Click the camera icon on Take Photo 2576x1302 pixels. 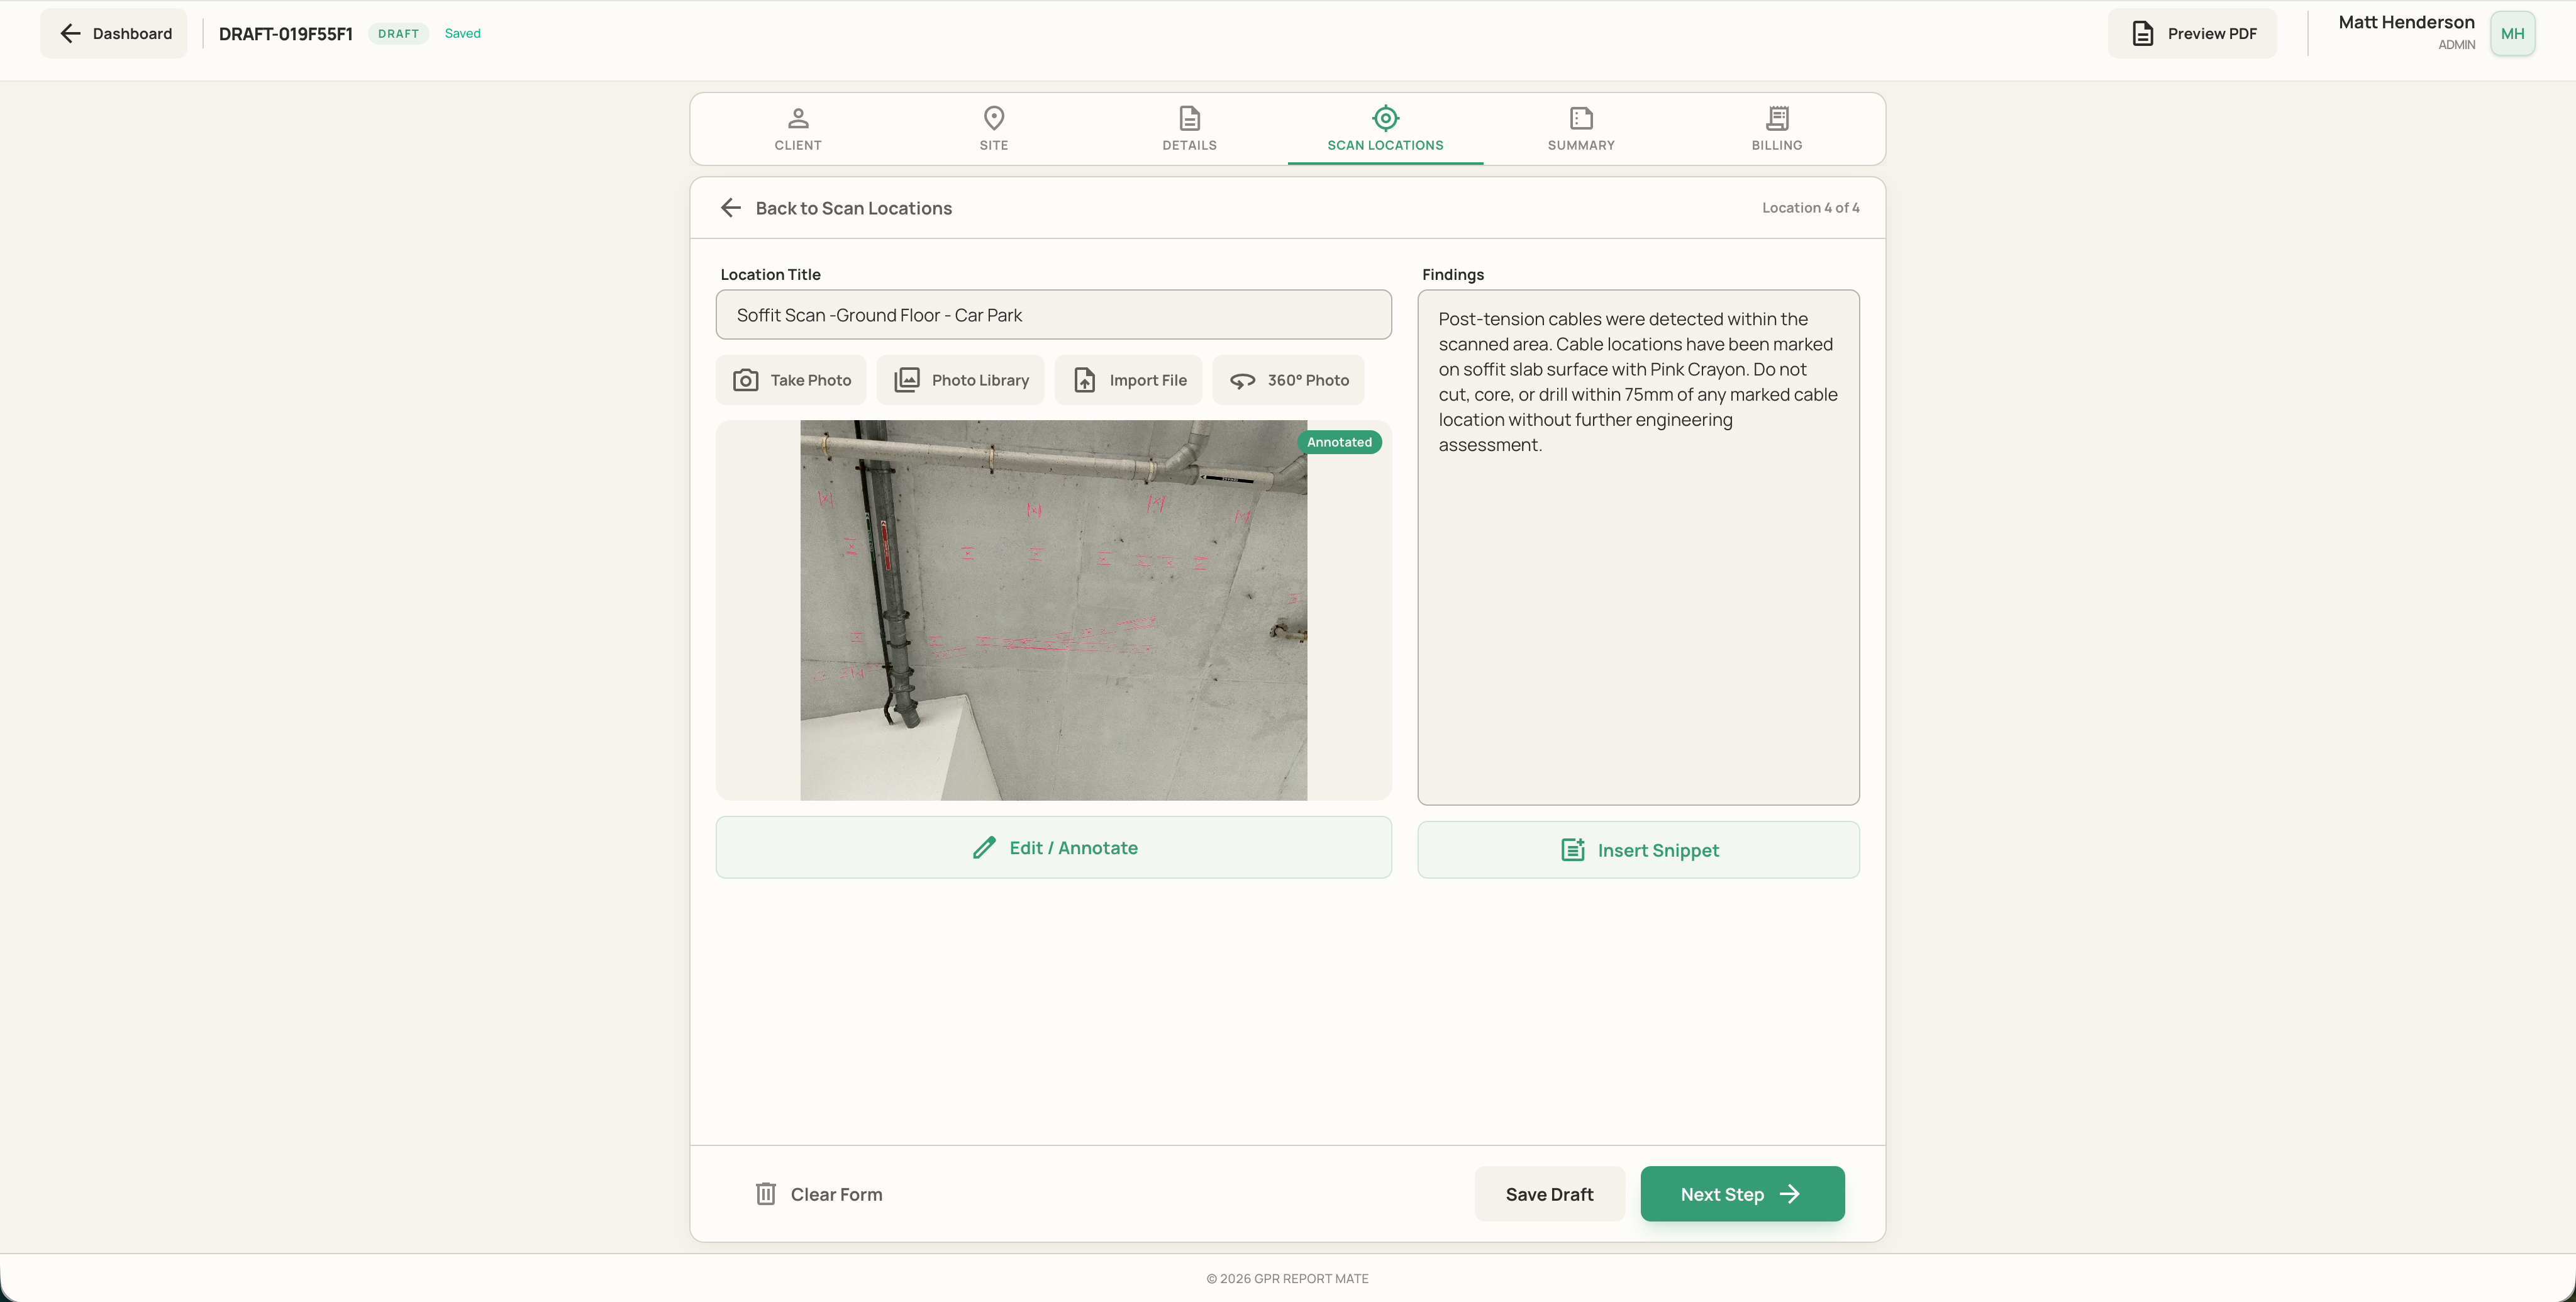(x=745, y=380)
